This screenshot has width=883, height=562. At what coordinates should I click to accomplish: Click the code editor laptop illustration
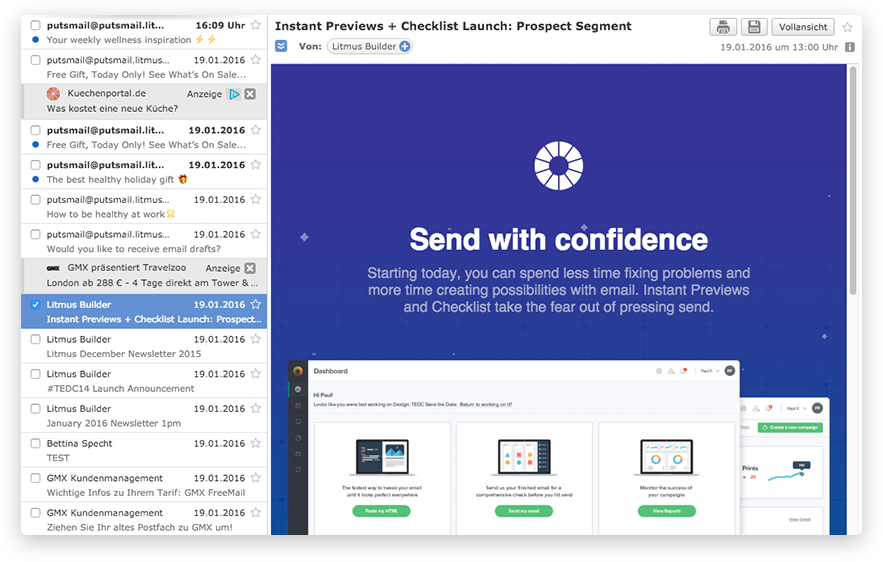click(382, 457)
